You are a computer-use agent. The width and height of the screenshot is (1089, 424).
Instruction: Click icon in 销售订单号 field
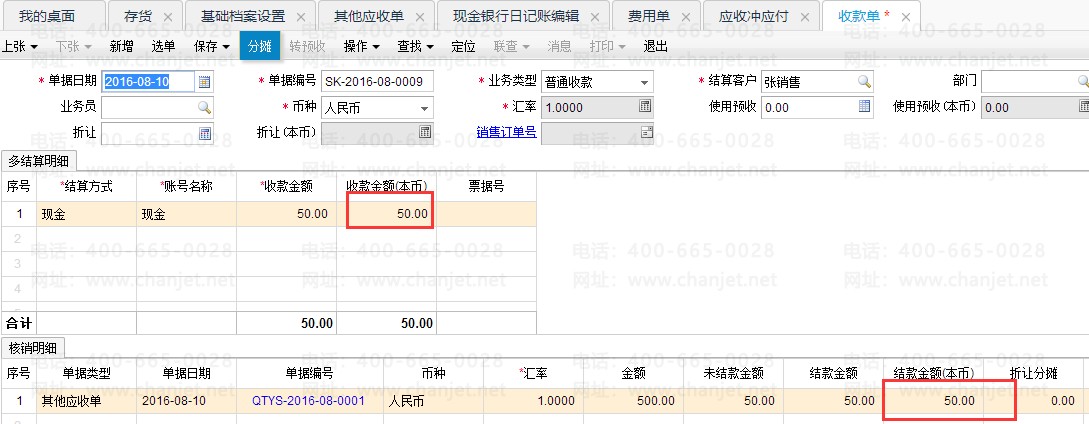point(646,132)
